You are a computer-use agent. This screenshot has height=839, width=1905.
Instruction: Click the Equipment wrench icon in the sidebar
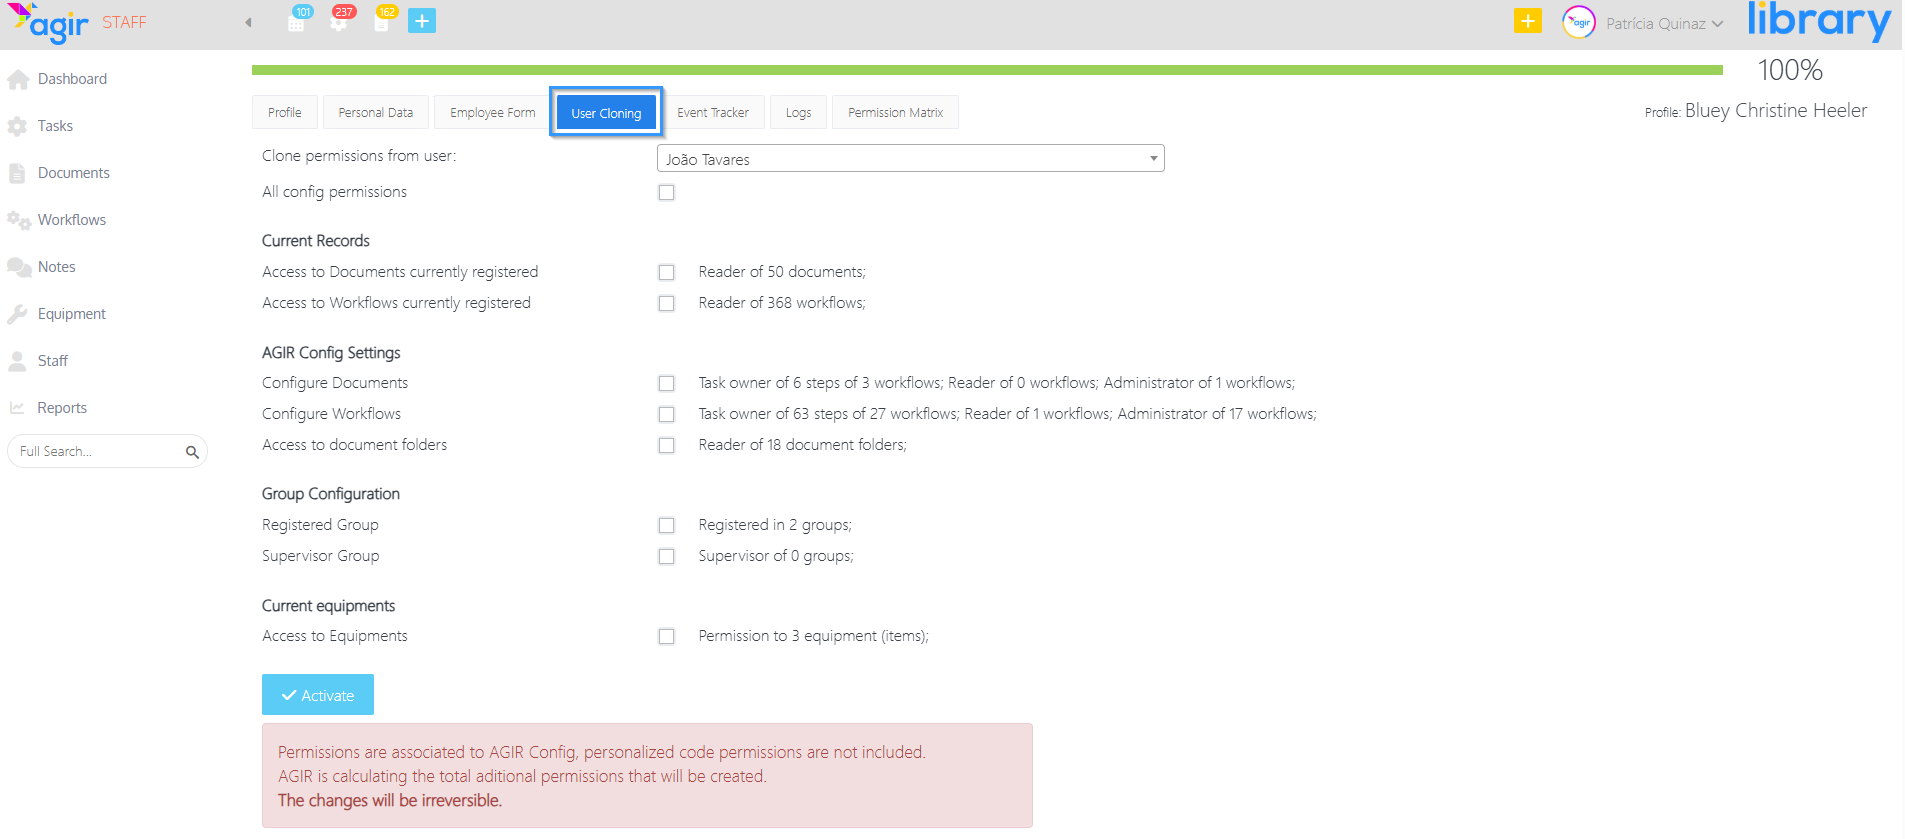[x=17, y=315]
